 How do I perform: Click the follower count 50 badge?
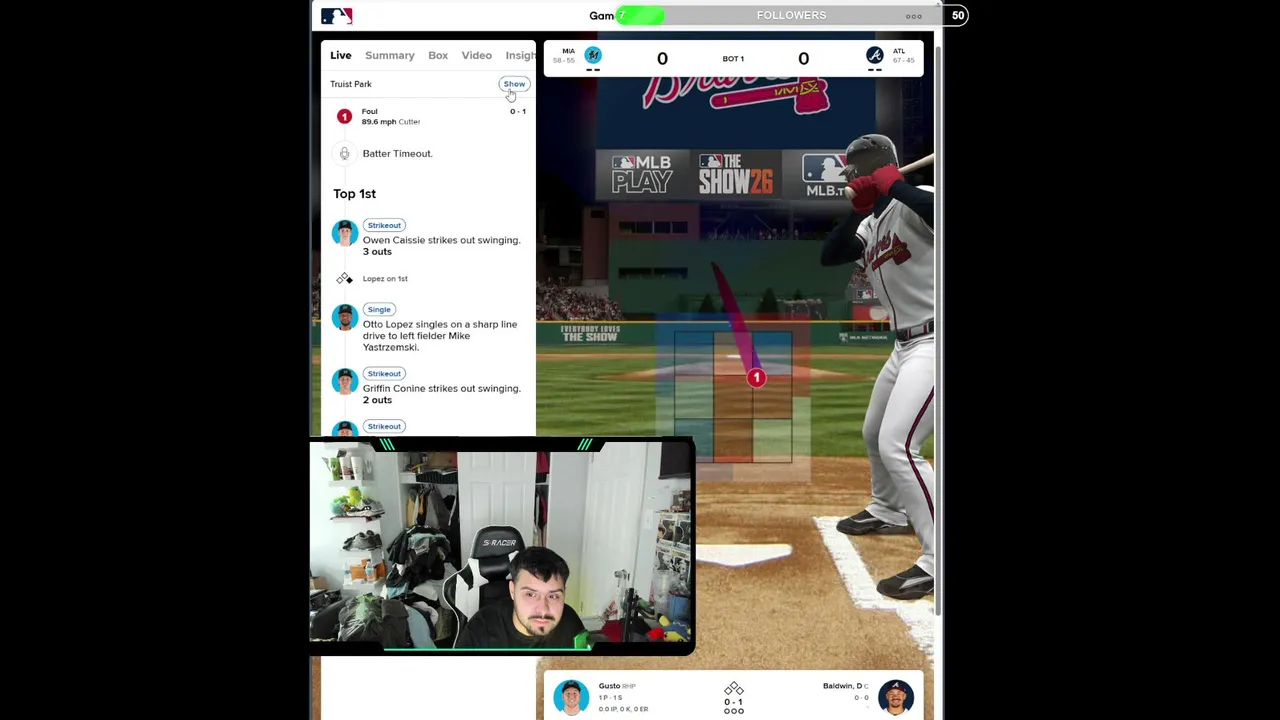(958, 15)
